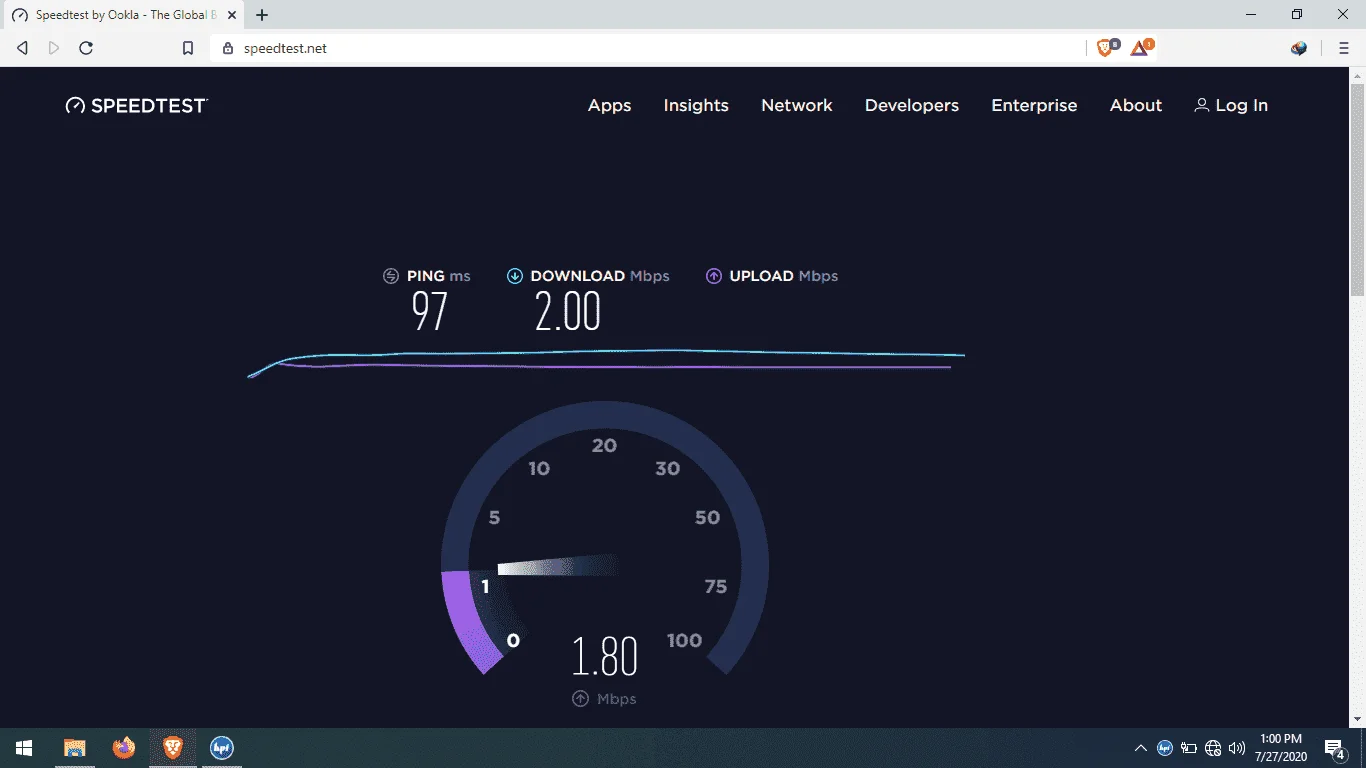Open the Brave hamburger menu
The width and height of the screenshot is (1366, 768).
click(1343, 48)
